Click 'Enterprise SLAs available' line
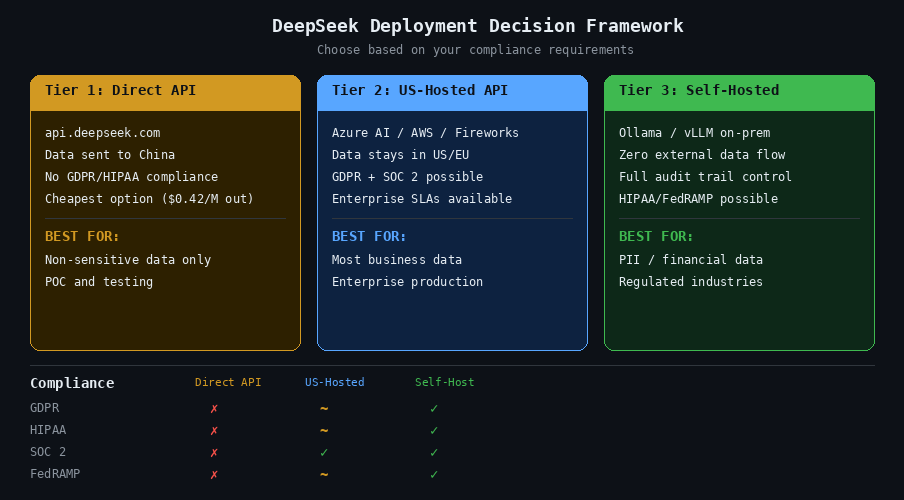 click(x=421, y=198)
